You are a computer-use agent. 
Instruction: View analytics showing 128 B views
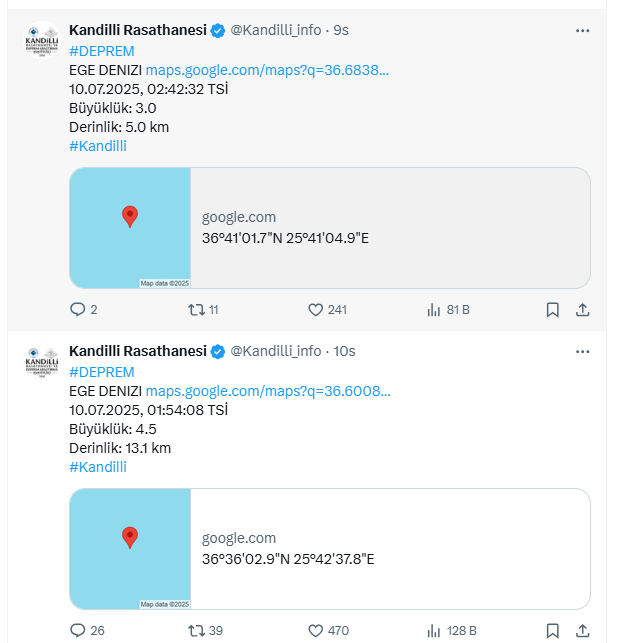434,631
